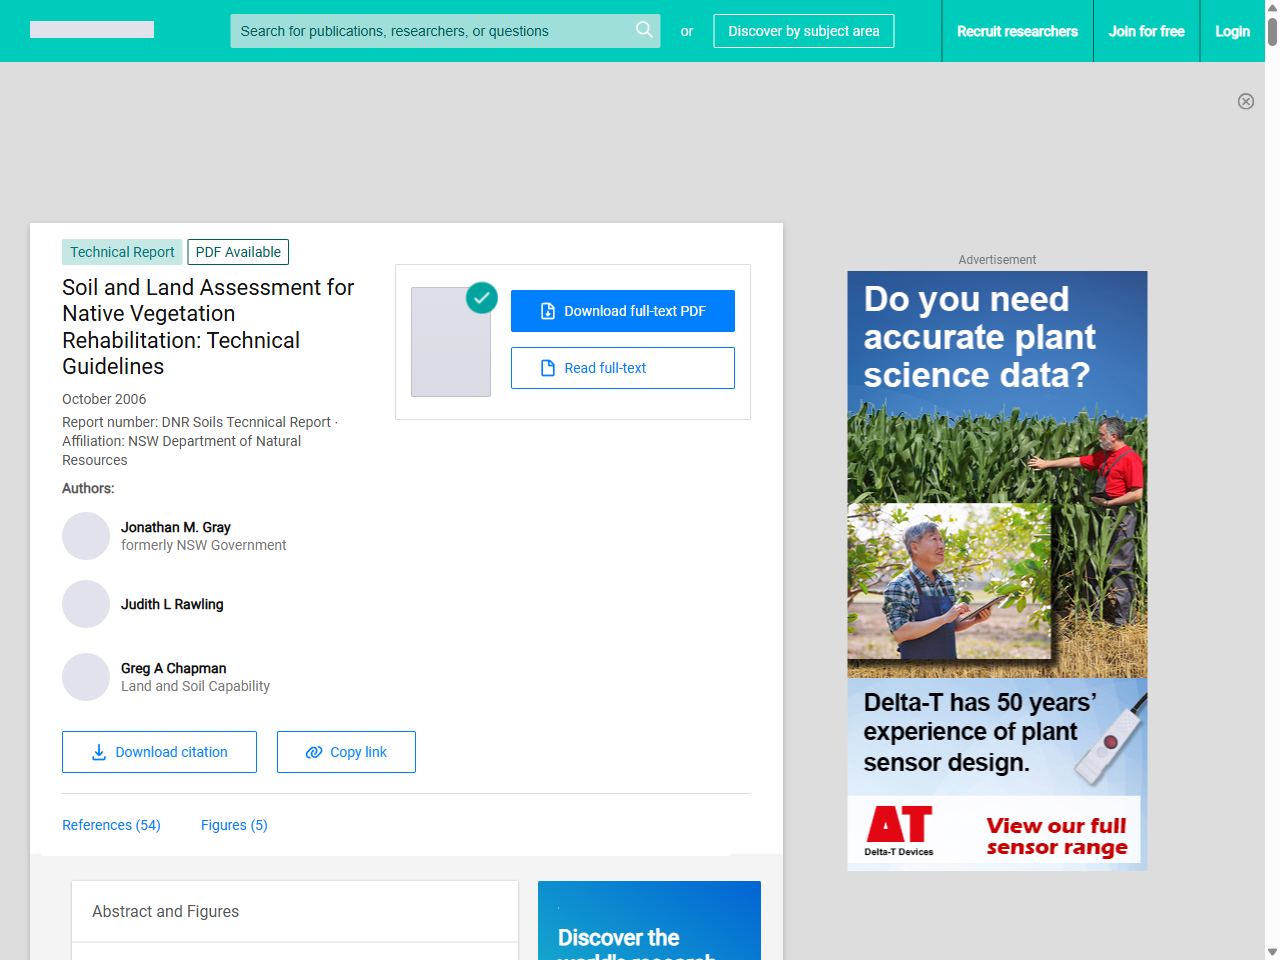1280x960 pixels.
Task: Open the References (54) tab
Action: (x=111, y=825)
